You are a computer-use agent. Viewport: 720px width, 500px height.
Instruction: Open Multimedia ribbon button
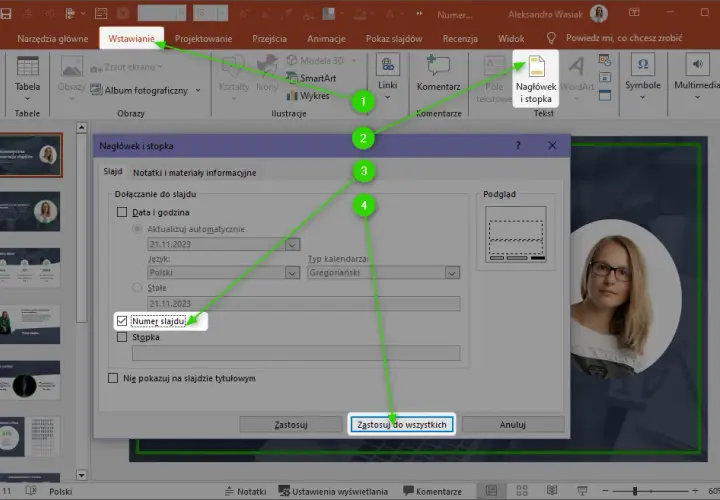pyautogui.click(x=696, y=78)
